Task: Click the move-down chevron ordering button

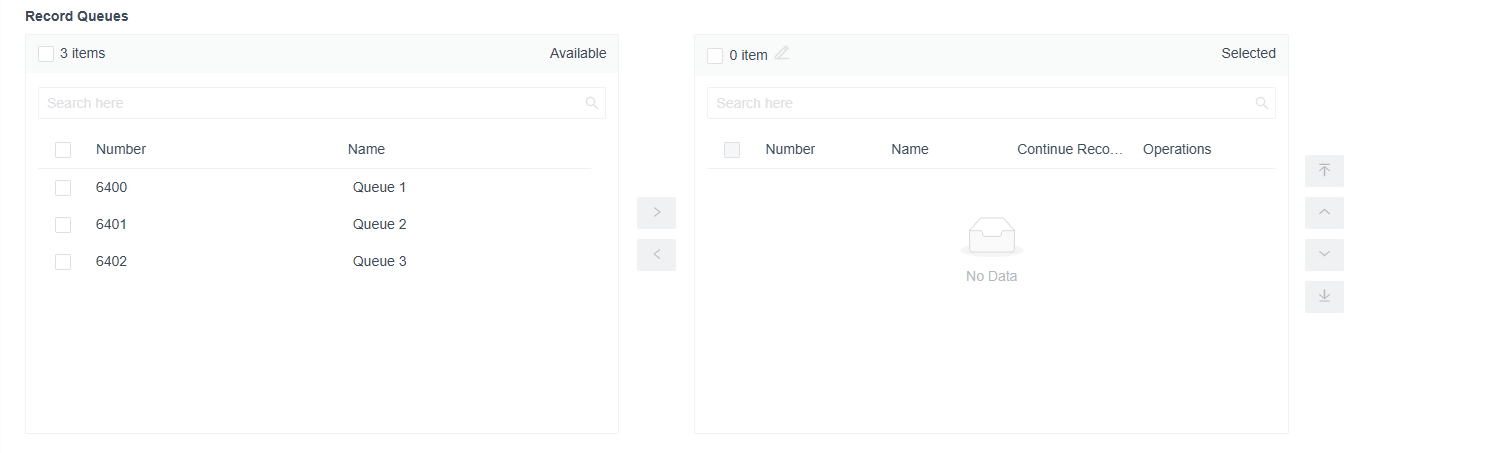Action: (x=1324, y=255)
